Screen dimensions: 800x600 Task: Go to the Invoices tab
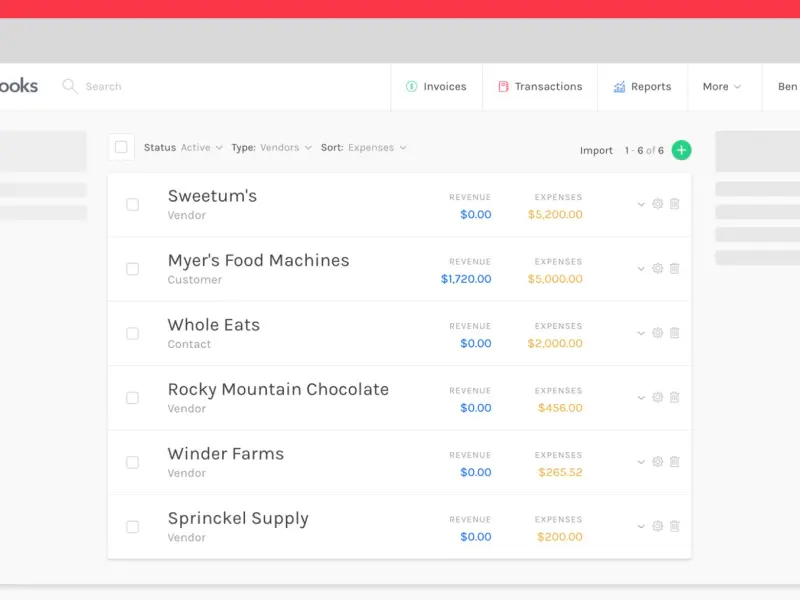437,87
